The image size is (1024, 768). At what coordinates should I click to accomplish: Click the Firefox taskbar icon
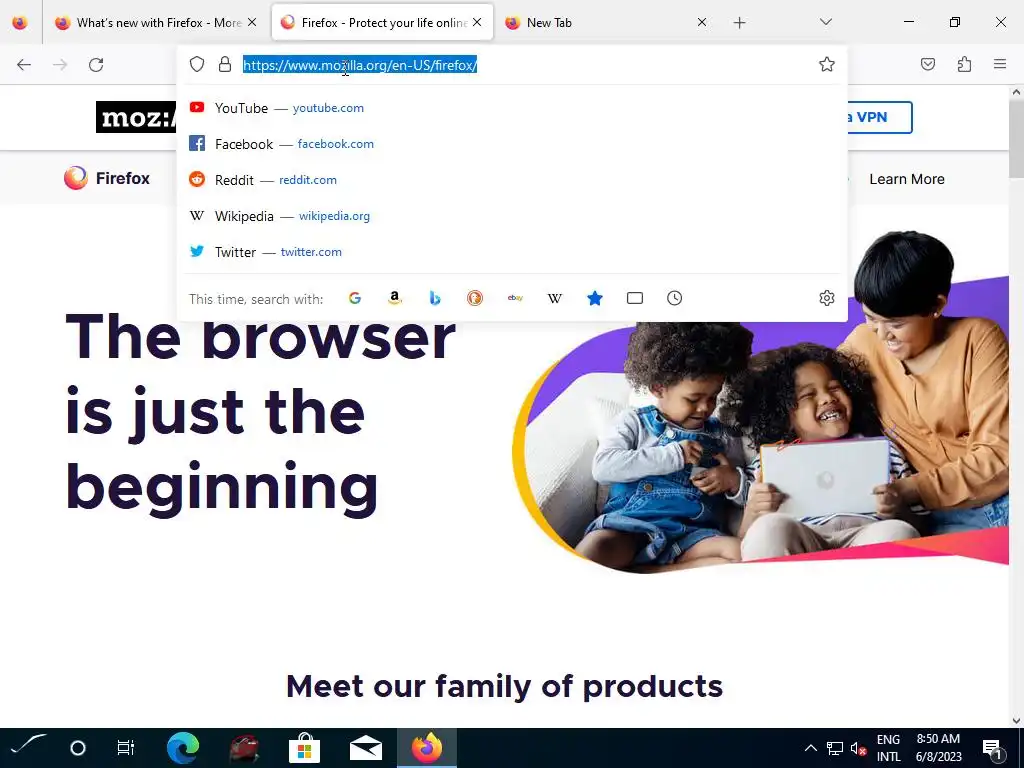click(427, 748)
